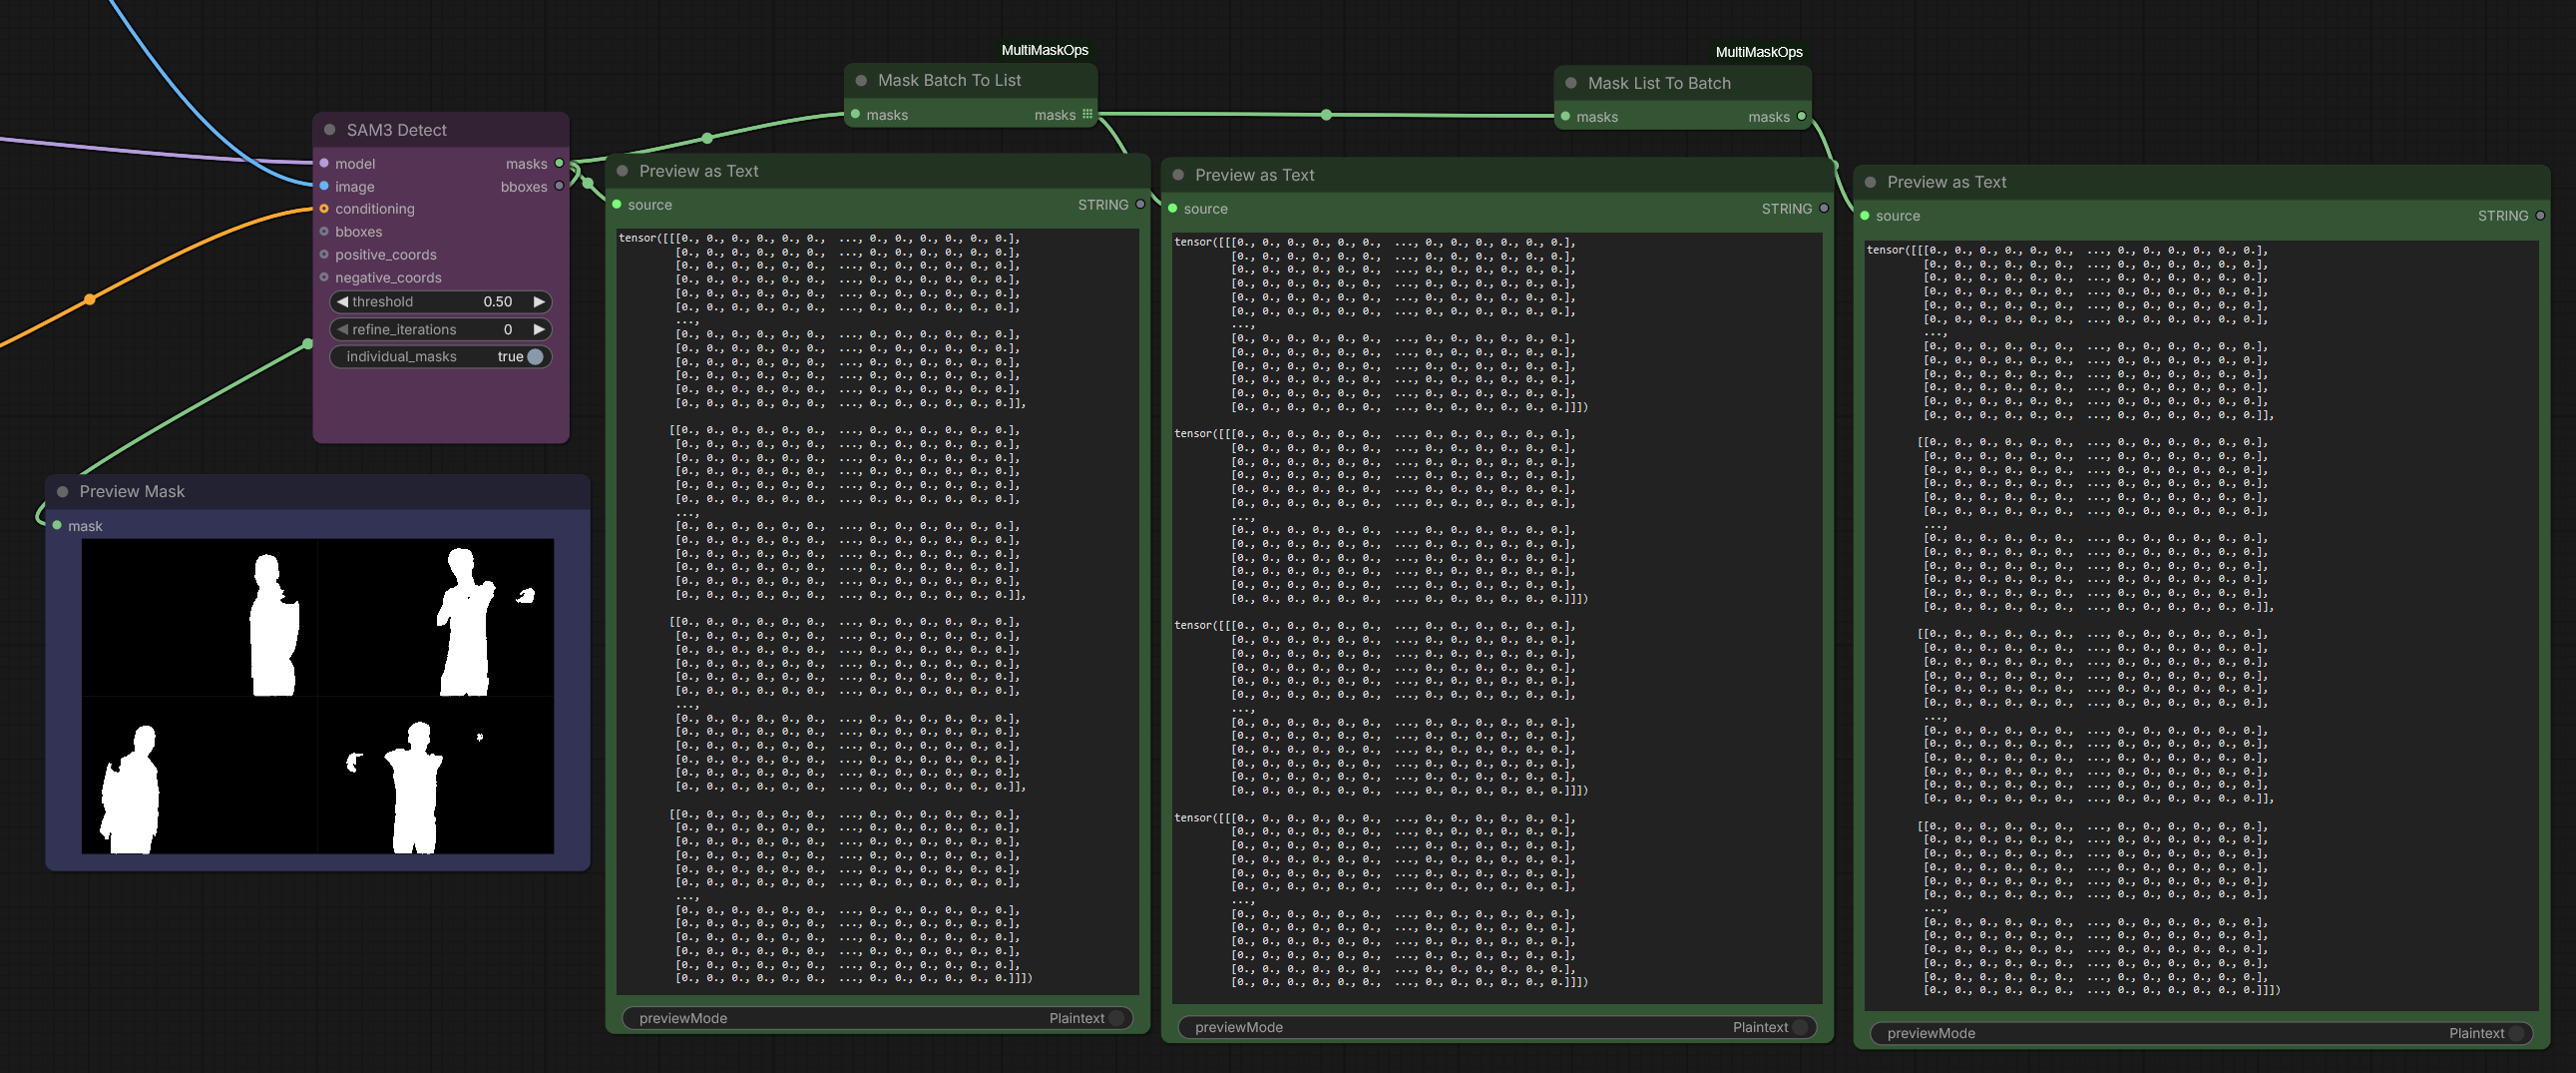
Task: Click the SAM3 Detect masks output socket
Action: 559,163
